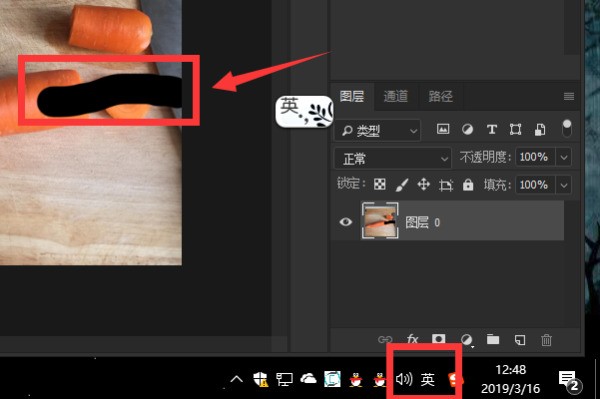
Task: Hide layer 图层 0 with eye icon
Action: click(x=346, y=222)
